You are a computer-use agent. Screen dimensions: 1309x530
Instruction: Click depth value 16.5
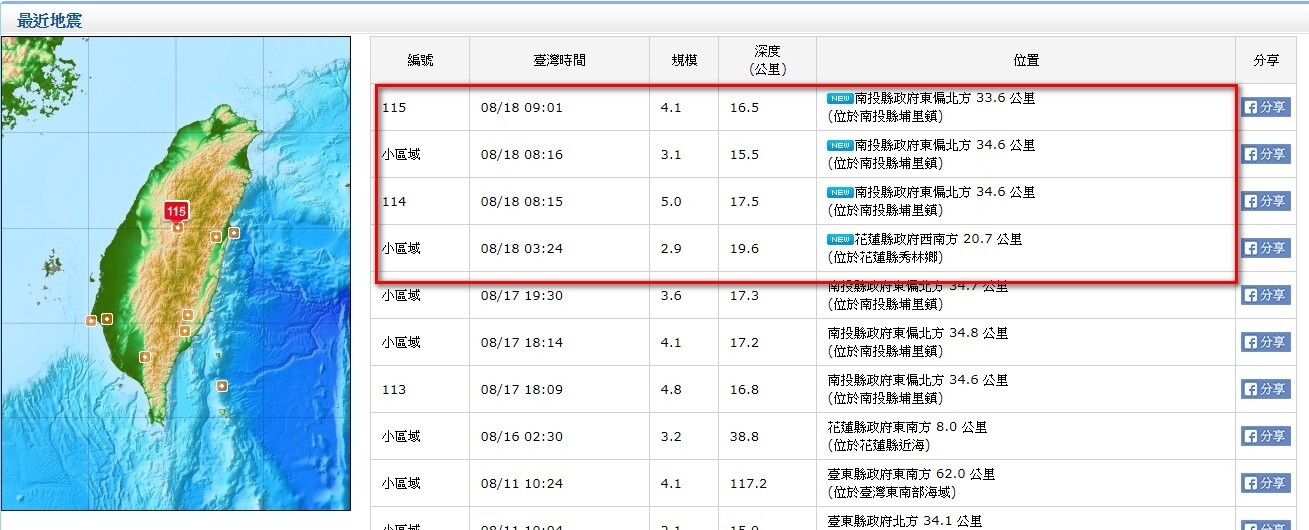point(744,107)
